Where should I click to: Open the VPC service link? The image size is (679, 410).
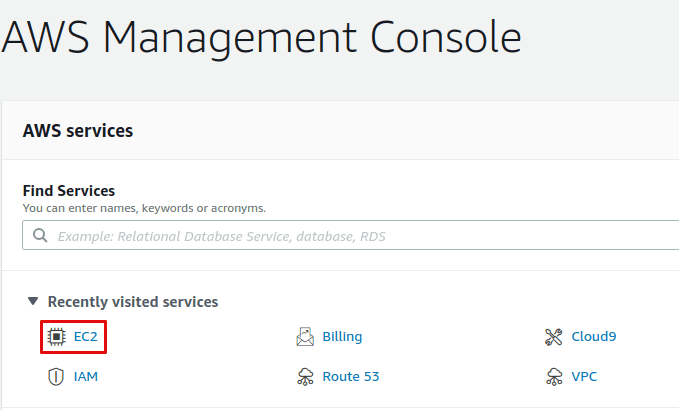(585, 377)
